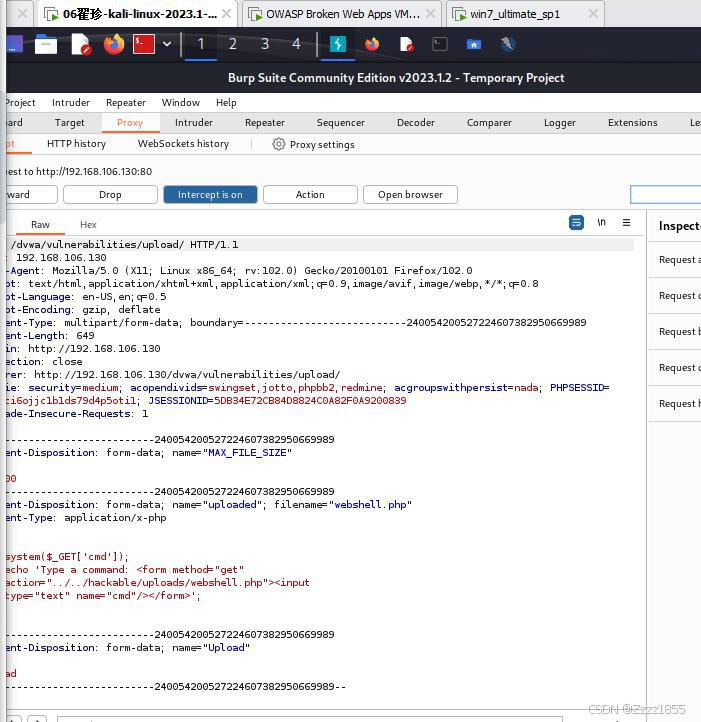701x722 pixels.
Task: Open the Intruder menu in menu bar
Action: pyautogui.click(x=70, y=103)
